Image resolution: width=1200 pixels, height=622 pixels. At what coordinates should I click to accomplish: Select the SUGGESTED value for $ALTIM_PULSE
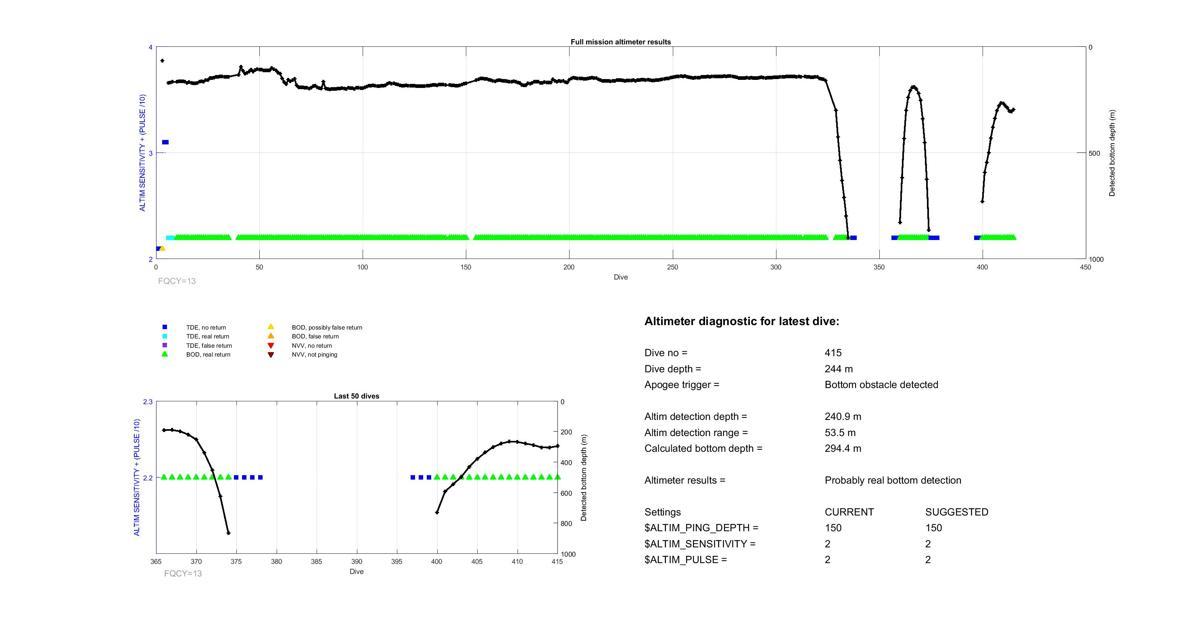(928, 560)
